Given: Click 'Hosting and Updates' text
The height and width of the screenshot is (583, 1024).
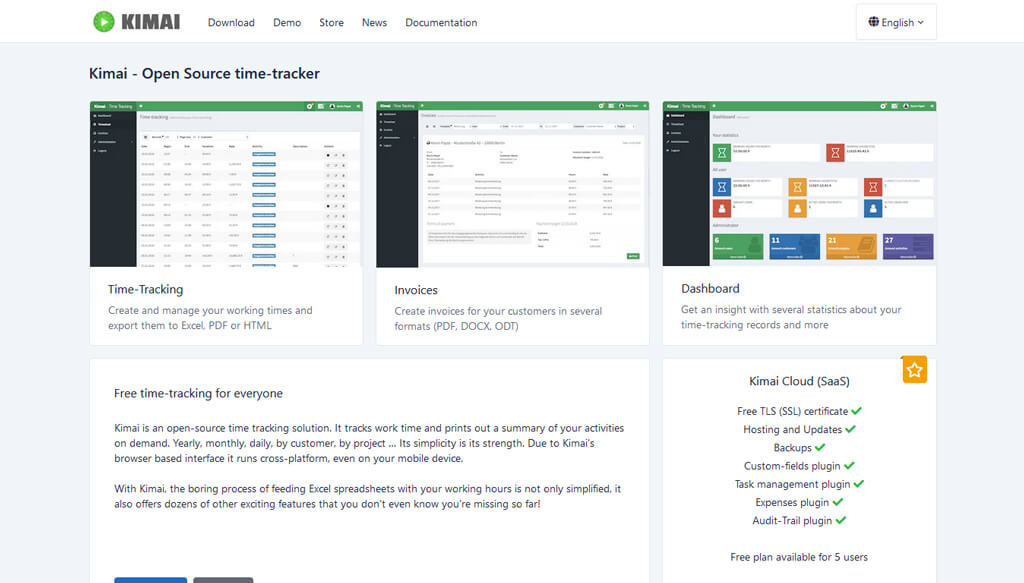Looking at the screenshot, I should coord(792,430).
